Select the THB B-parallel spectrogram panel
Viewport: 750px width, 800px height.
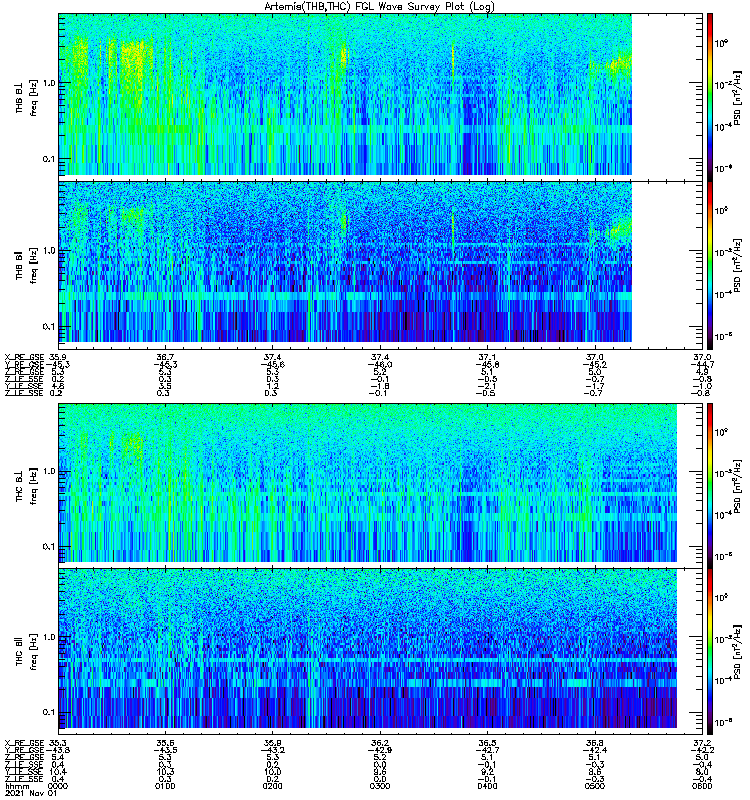pos(380,265)
